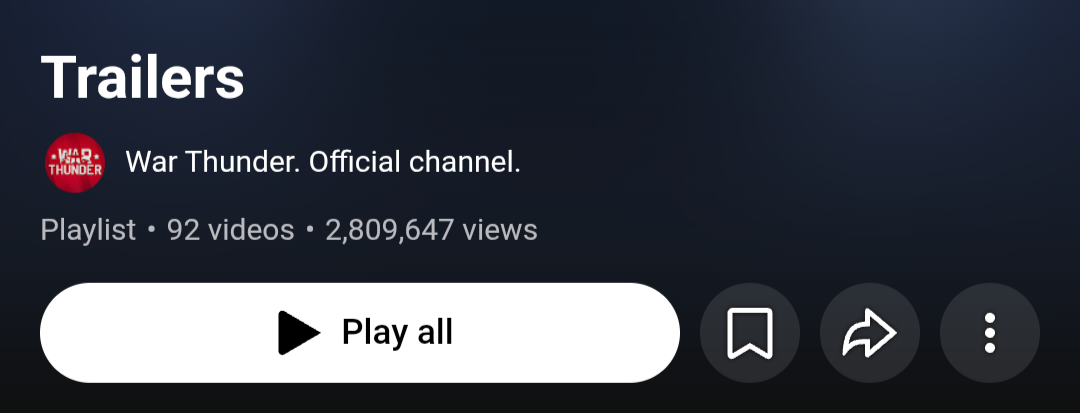Click the 92 videos count text
Screen dimensions: 1080x413
[x=231, y=230]
